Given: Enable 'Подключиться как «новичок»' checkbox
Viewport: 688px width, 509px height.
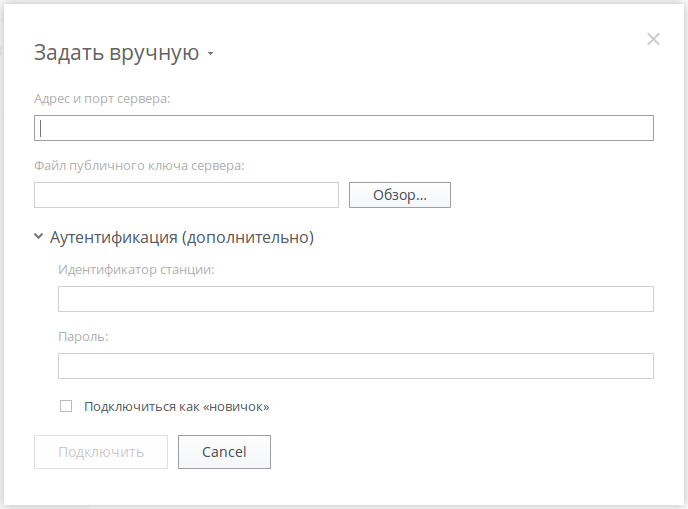Looking at the screenshot, I should pos(66,406).
